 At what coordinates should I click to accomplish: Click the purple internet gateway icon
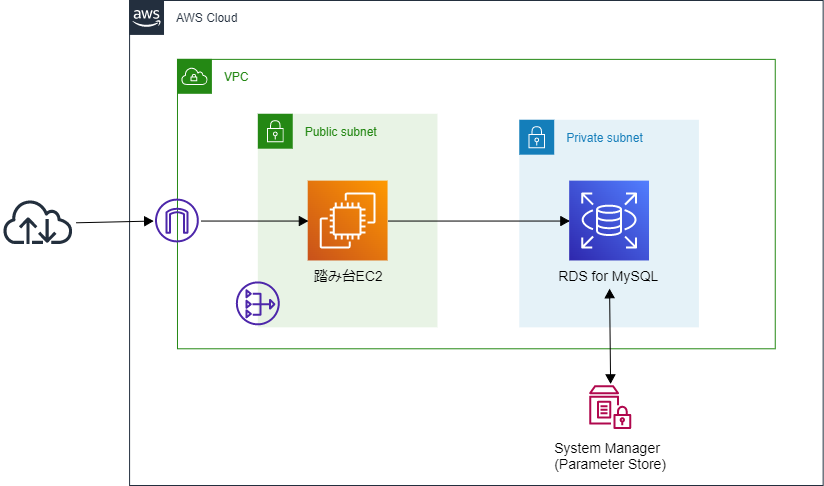click(x=178, y=220)
